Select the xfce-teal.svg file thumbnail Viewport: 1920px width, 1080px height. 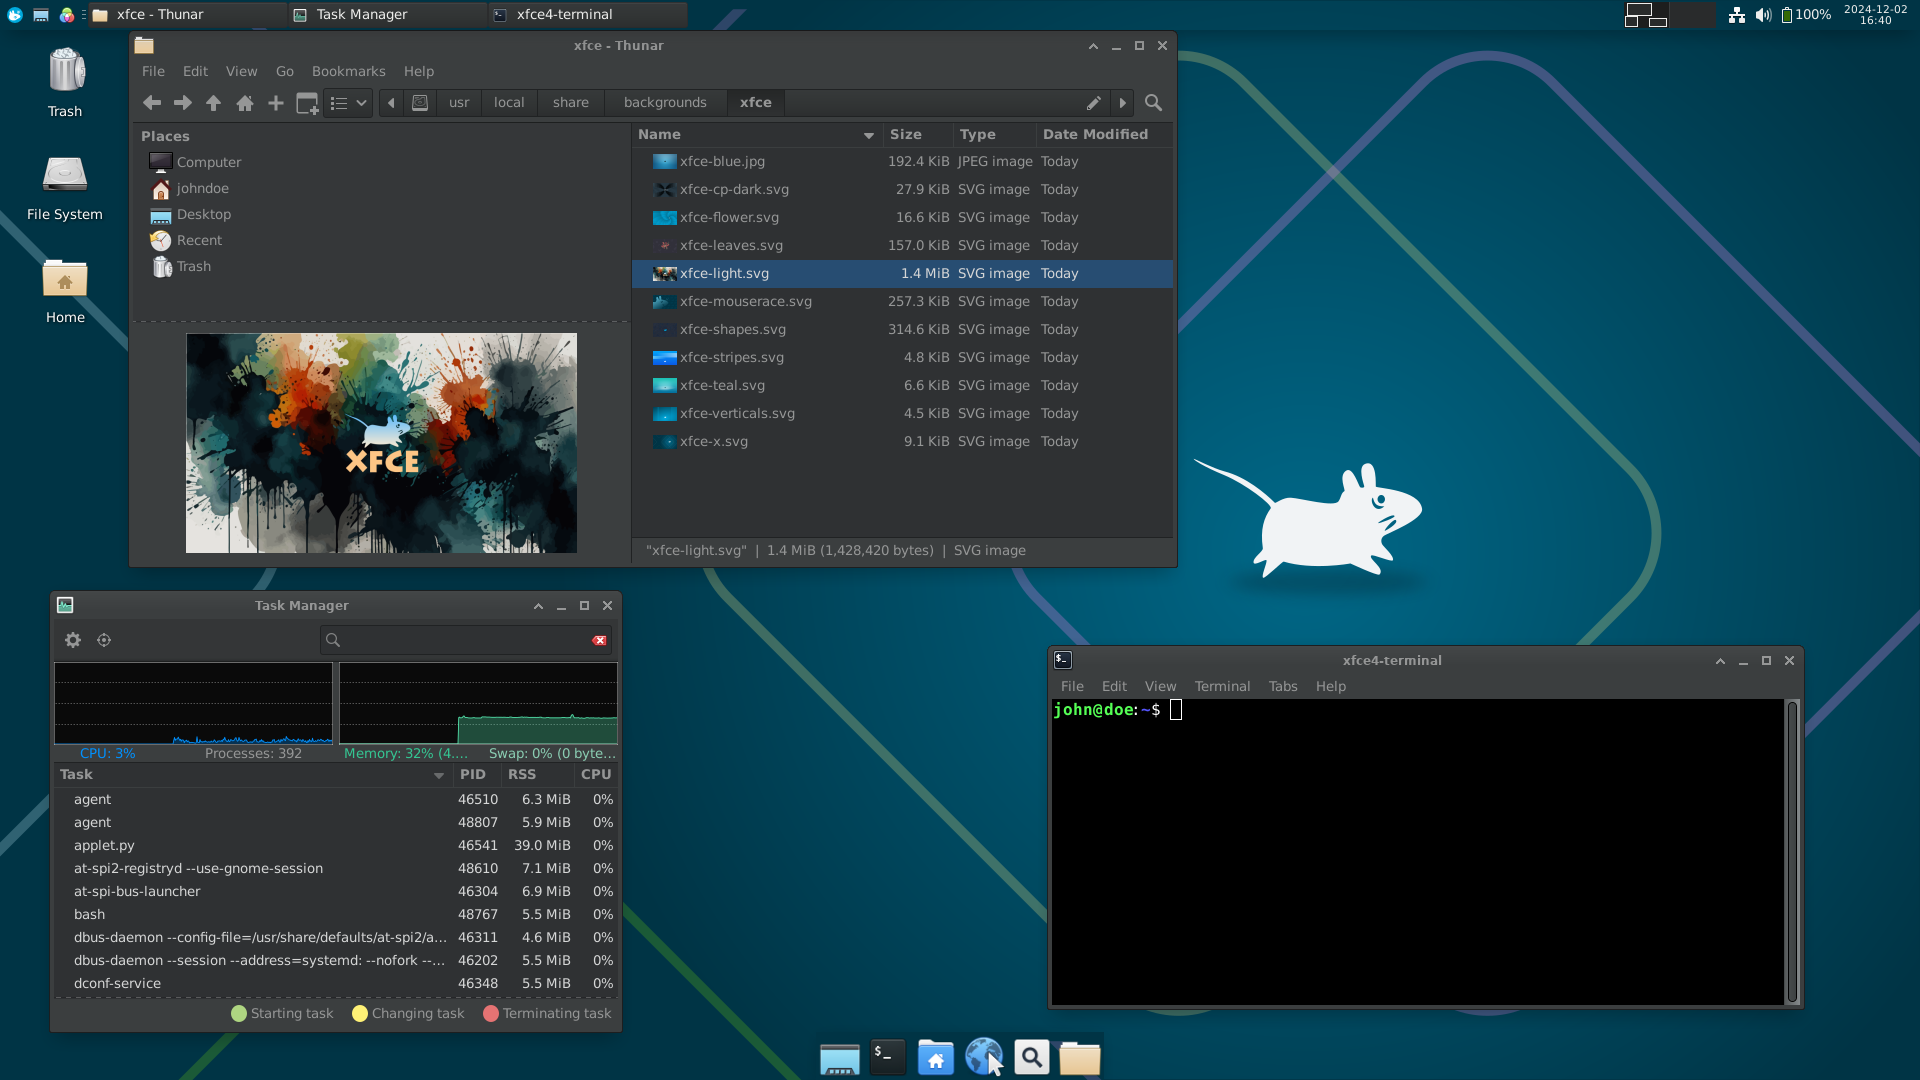click(663, 385)
